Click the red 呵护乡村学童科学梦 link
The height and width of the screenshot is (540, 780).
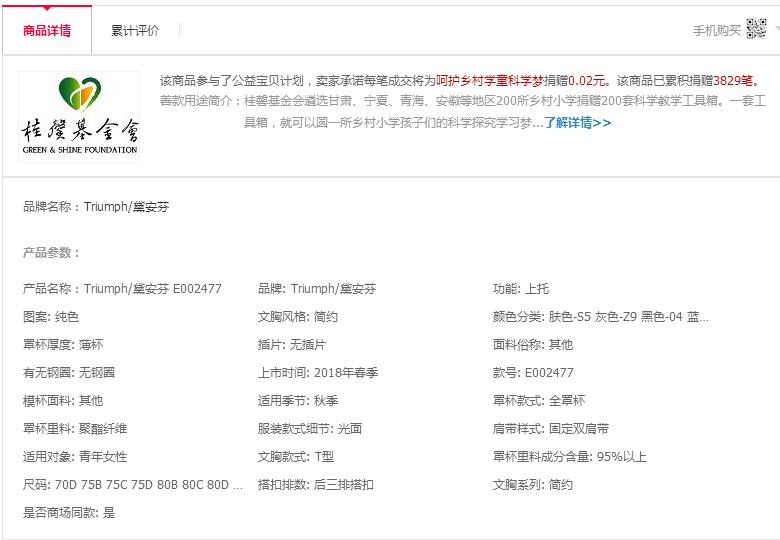pyautogui.click(x=489, y=81)
